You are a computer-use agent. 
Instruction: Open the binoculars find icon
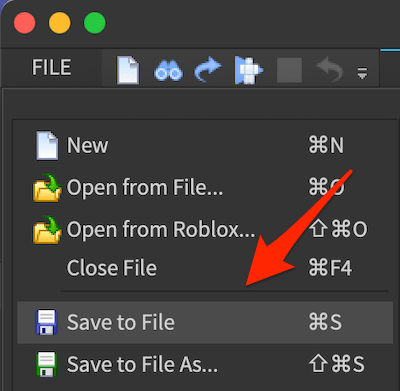(x=168, y=71)
